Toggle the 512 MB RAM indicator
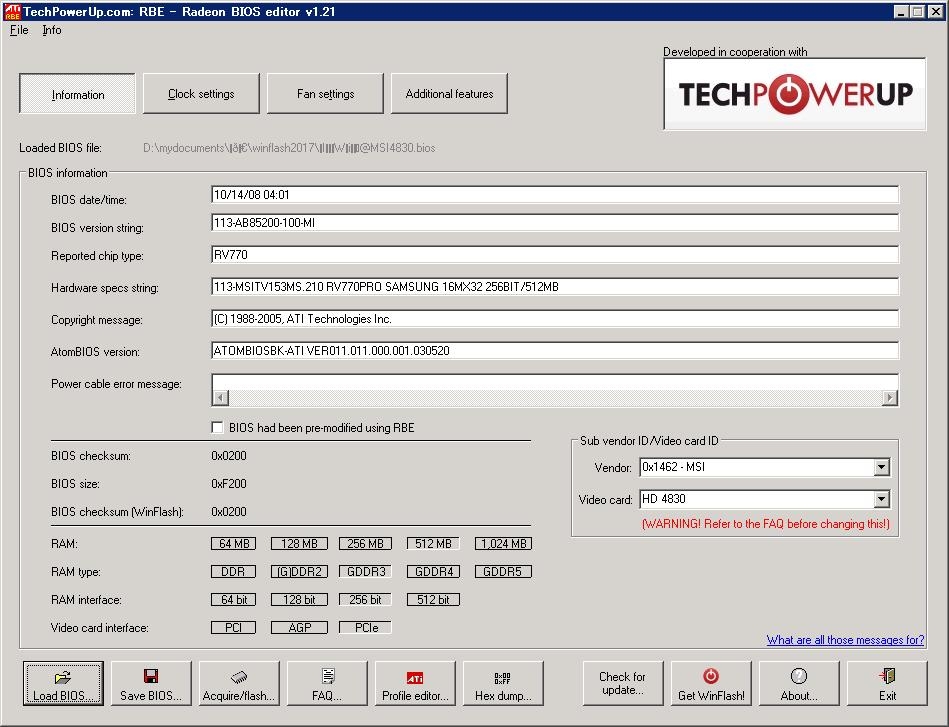 [x=433, y=544]
